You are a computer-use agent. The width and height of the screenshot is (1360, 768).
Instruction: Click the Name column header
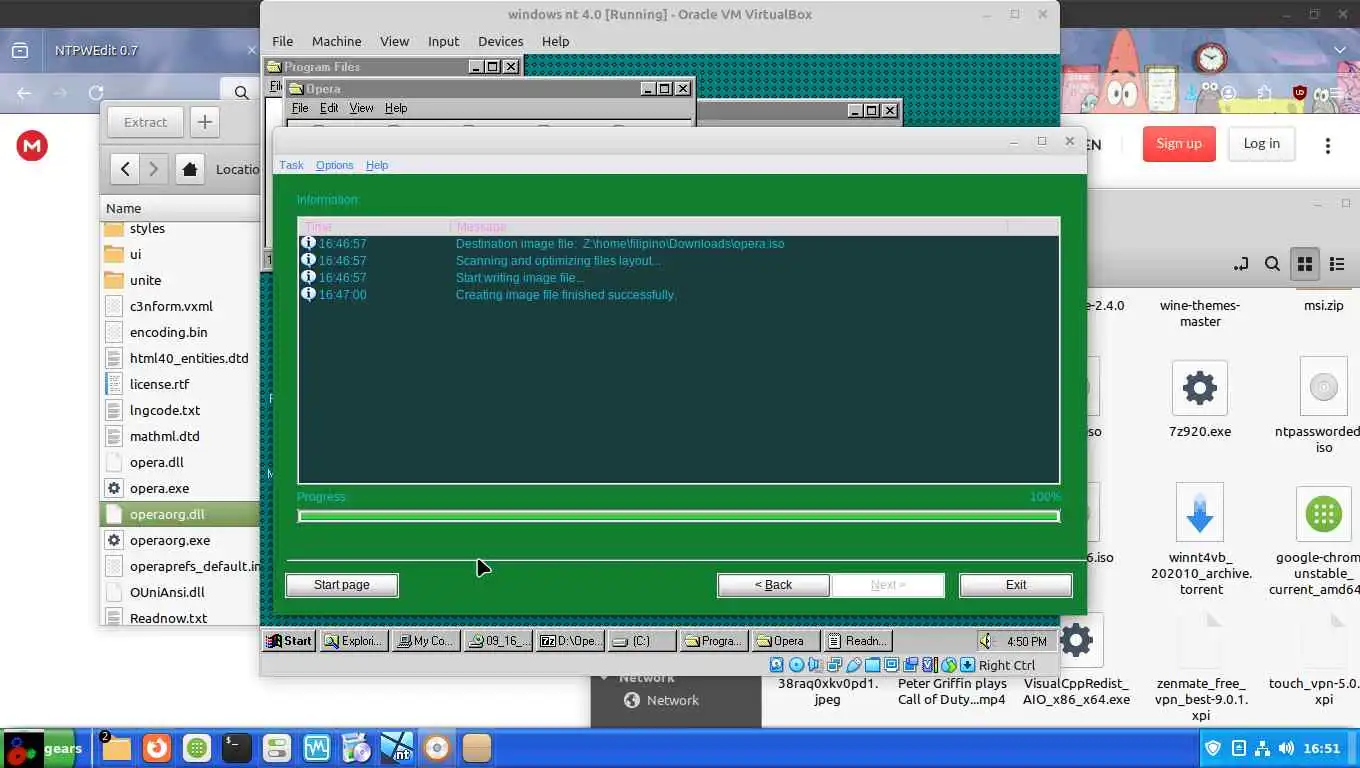click(x=180, y=208)
